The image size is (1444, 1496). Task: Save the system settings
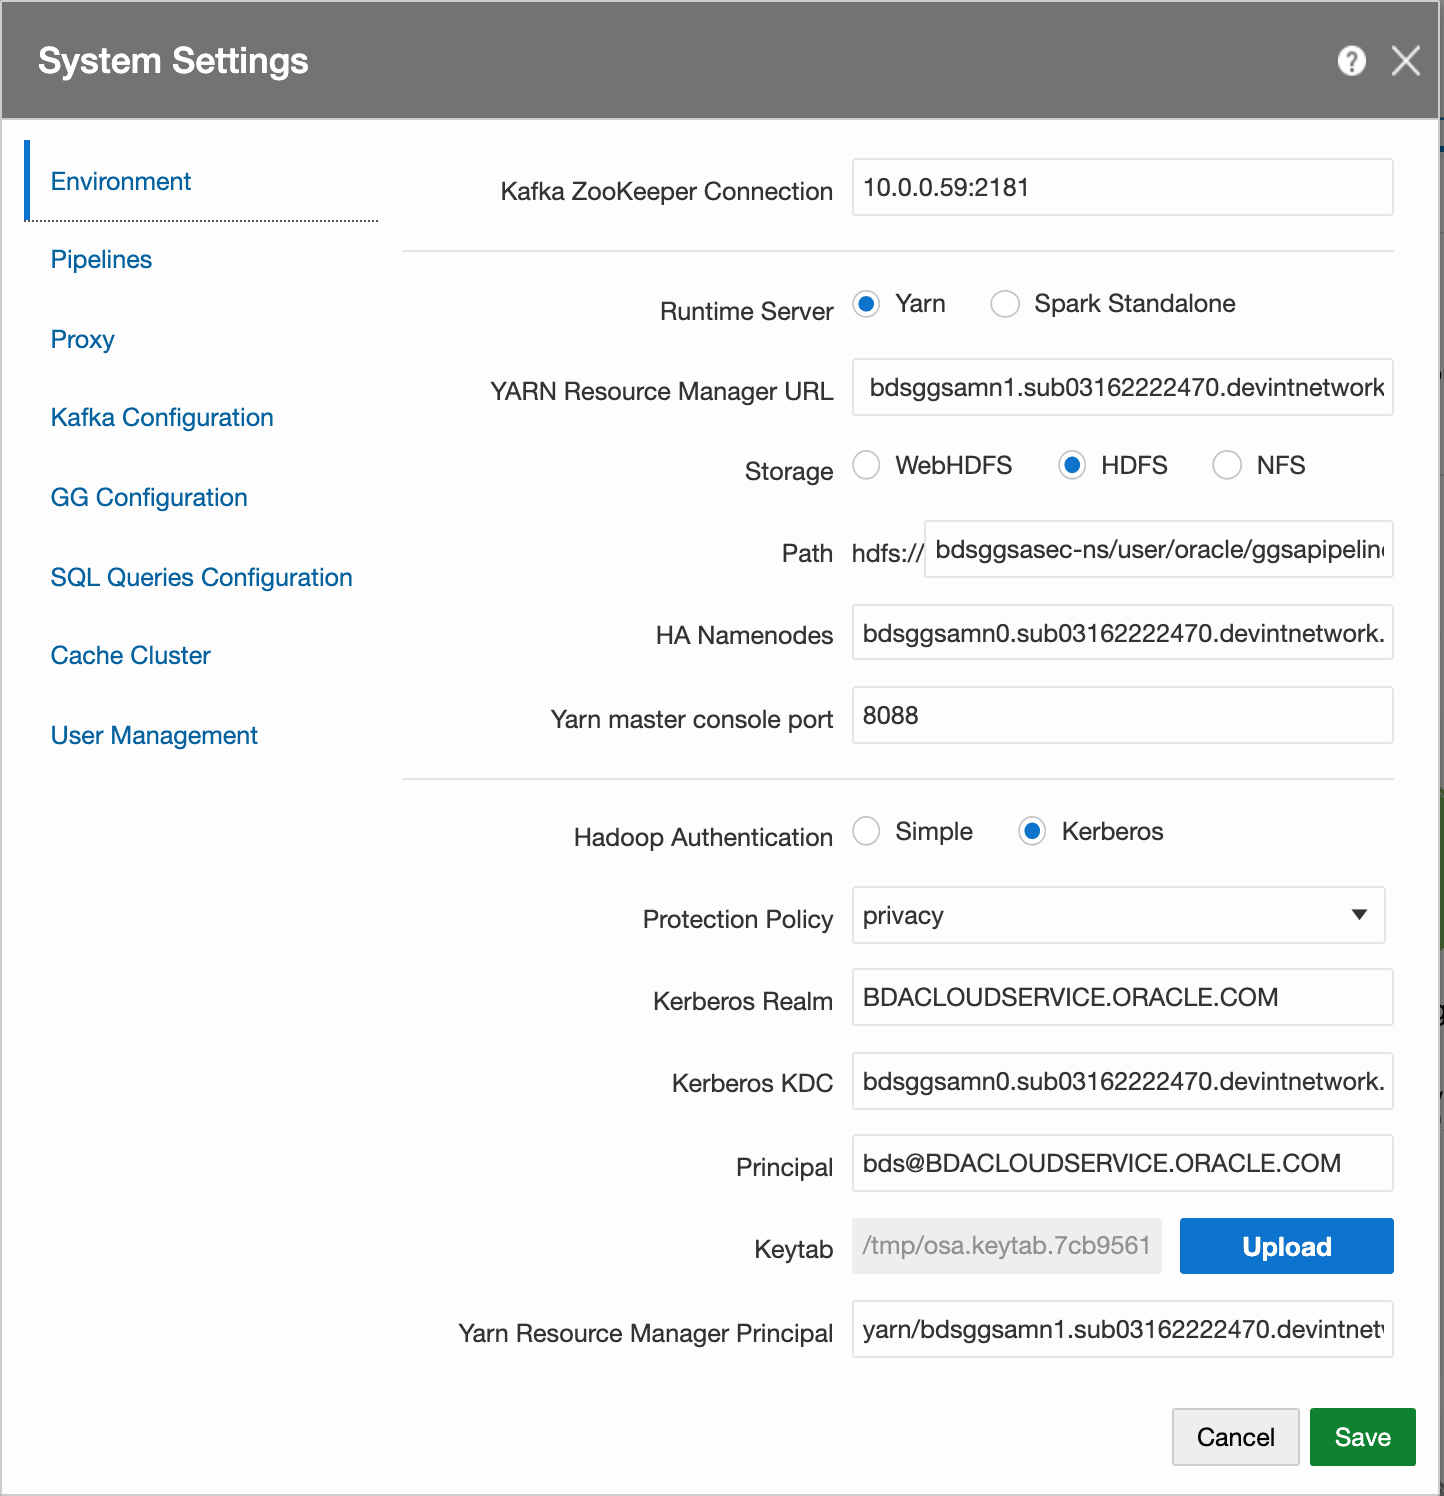coord(1362,1437)
